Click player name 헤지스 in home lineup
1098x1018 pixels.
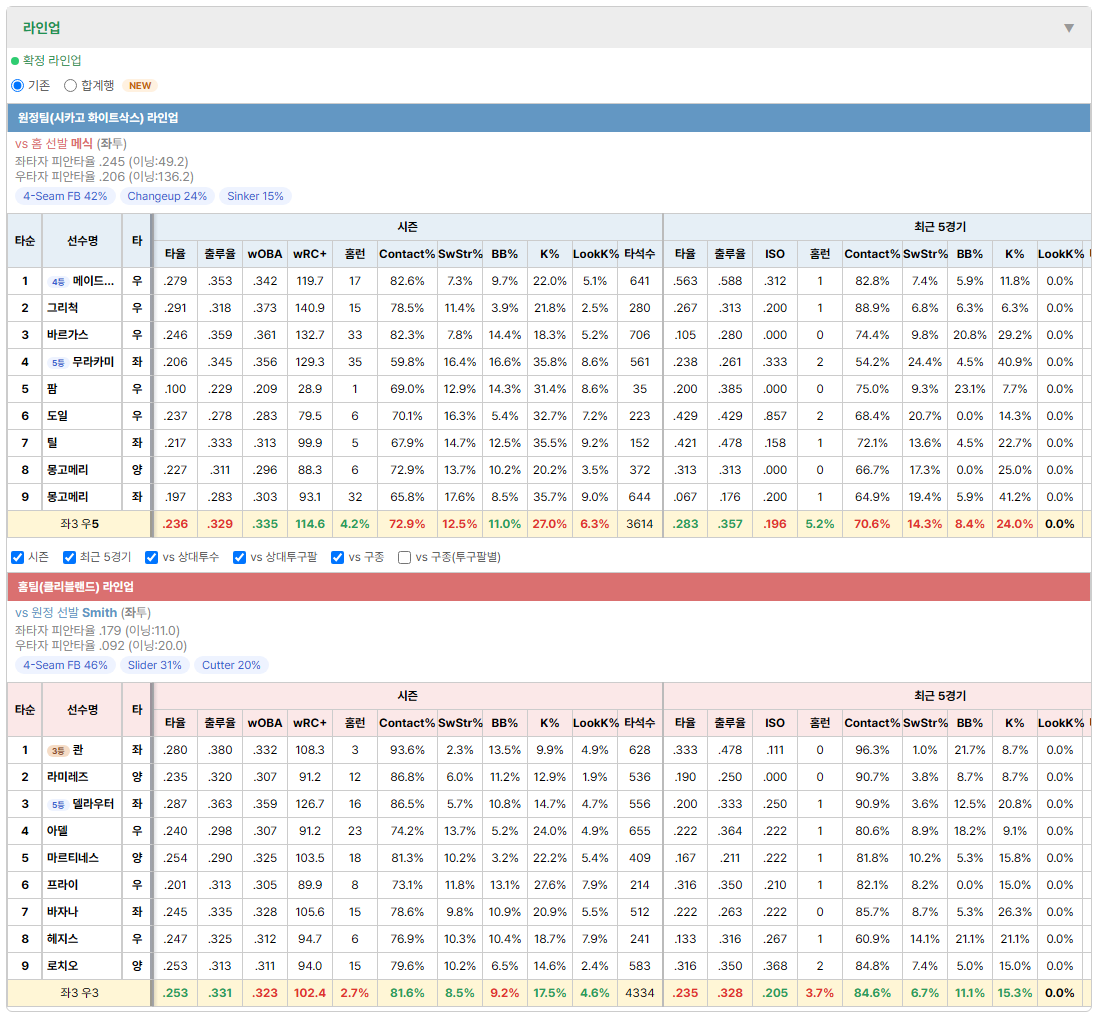tap(62, 939)
